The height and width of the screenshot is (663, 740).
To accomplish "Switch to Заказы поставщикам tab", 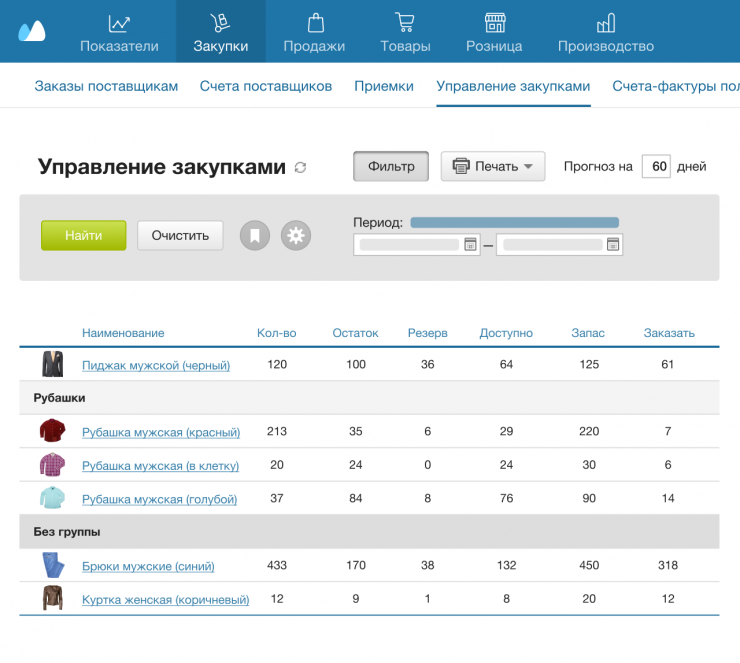I will click(106, 86).
